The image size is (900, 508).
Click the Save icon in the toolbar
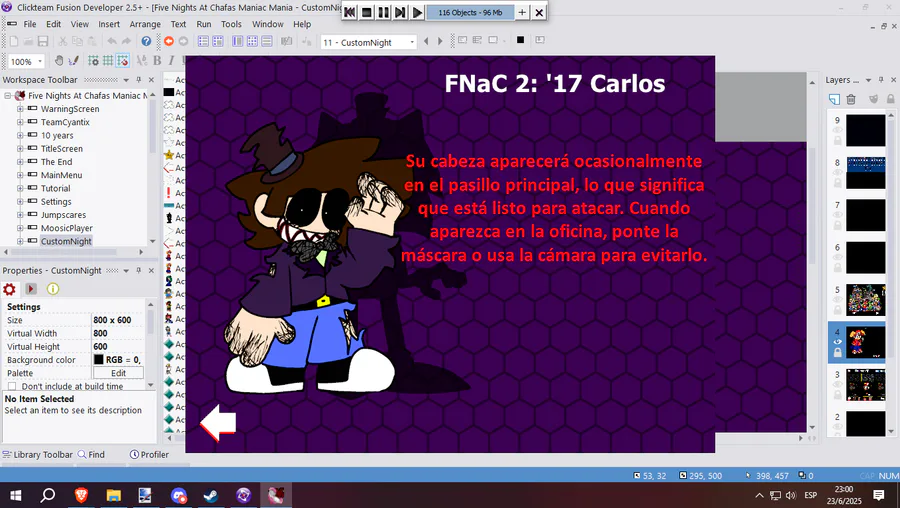point(43,41)
